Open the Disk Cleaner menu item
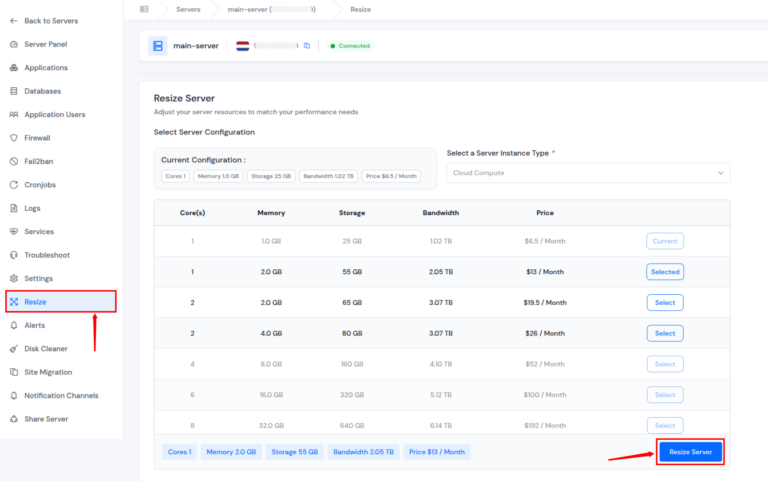Screen dimensions: 768x481 (46, 349)
